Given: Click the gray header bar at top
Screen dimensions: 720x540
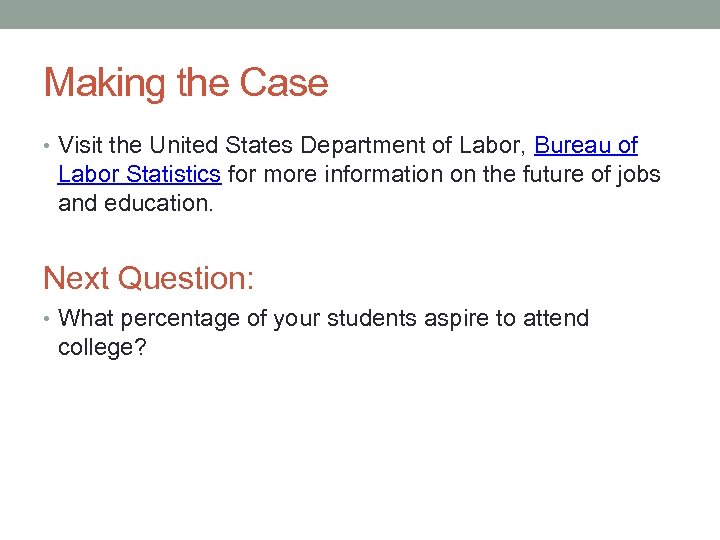Looking at the screenshot, I should (x=360, y=14).
